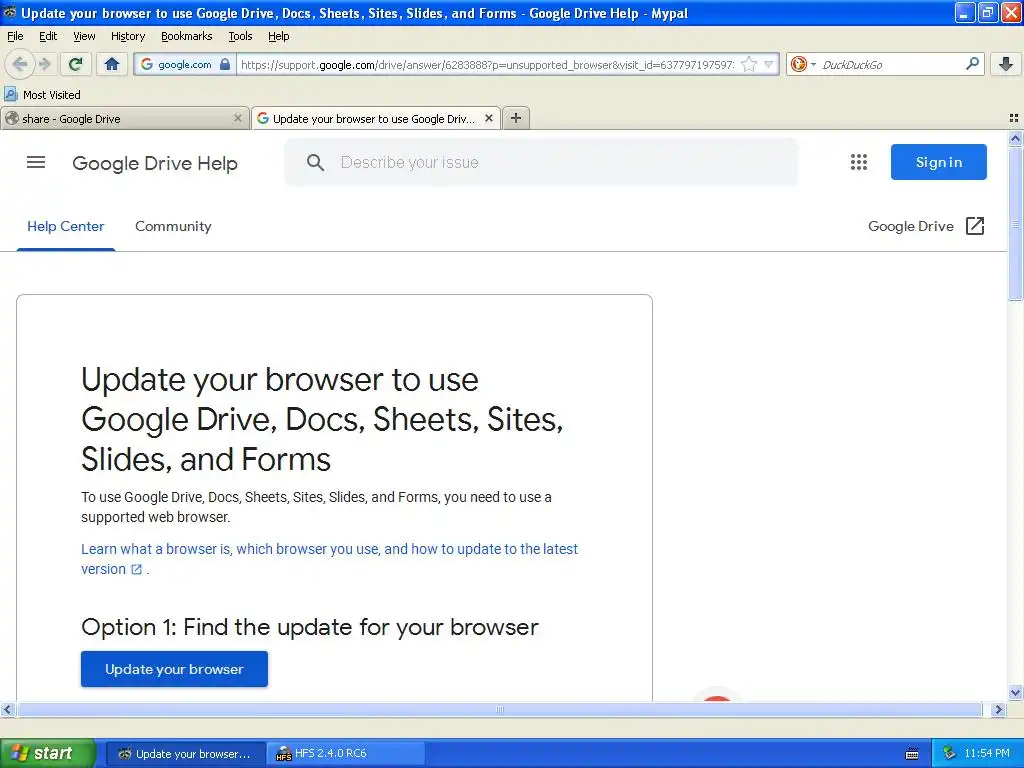Click the vertical scrollbar thumb

[x=1015, y=223]
